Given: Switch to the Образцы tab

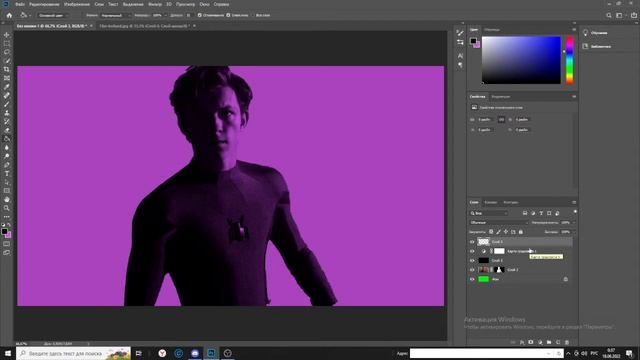Looking at the screenshot, I should point(492,30).
